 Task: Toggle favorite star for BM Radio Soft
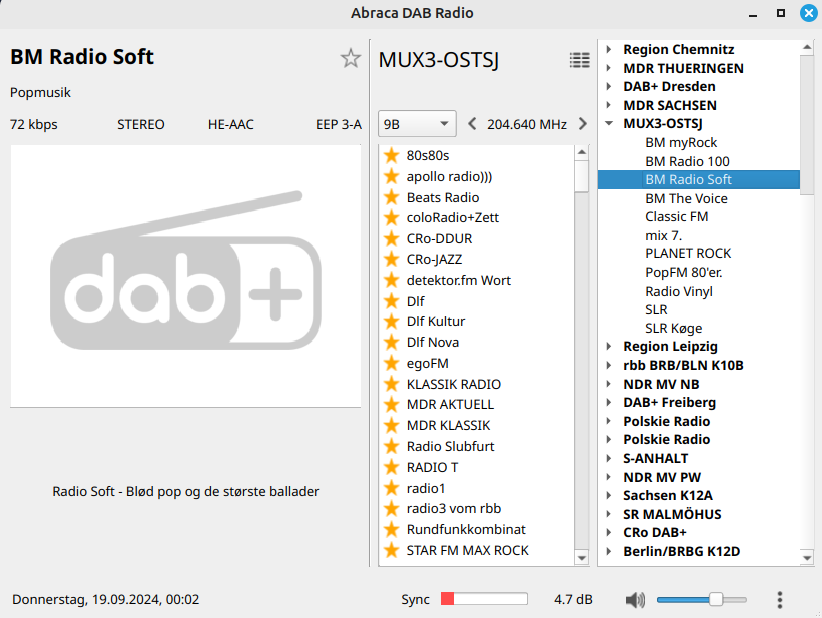click(x=350, y=58)
